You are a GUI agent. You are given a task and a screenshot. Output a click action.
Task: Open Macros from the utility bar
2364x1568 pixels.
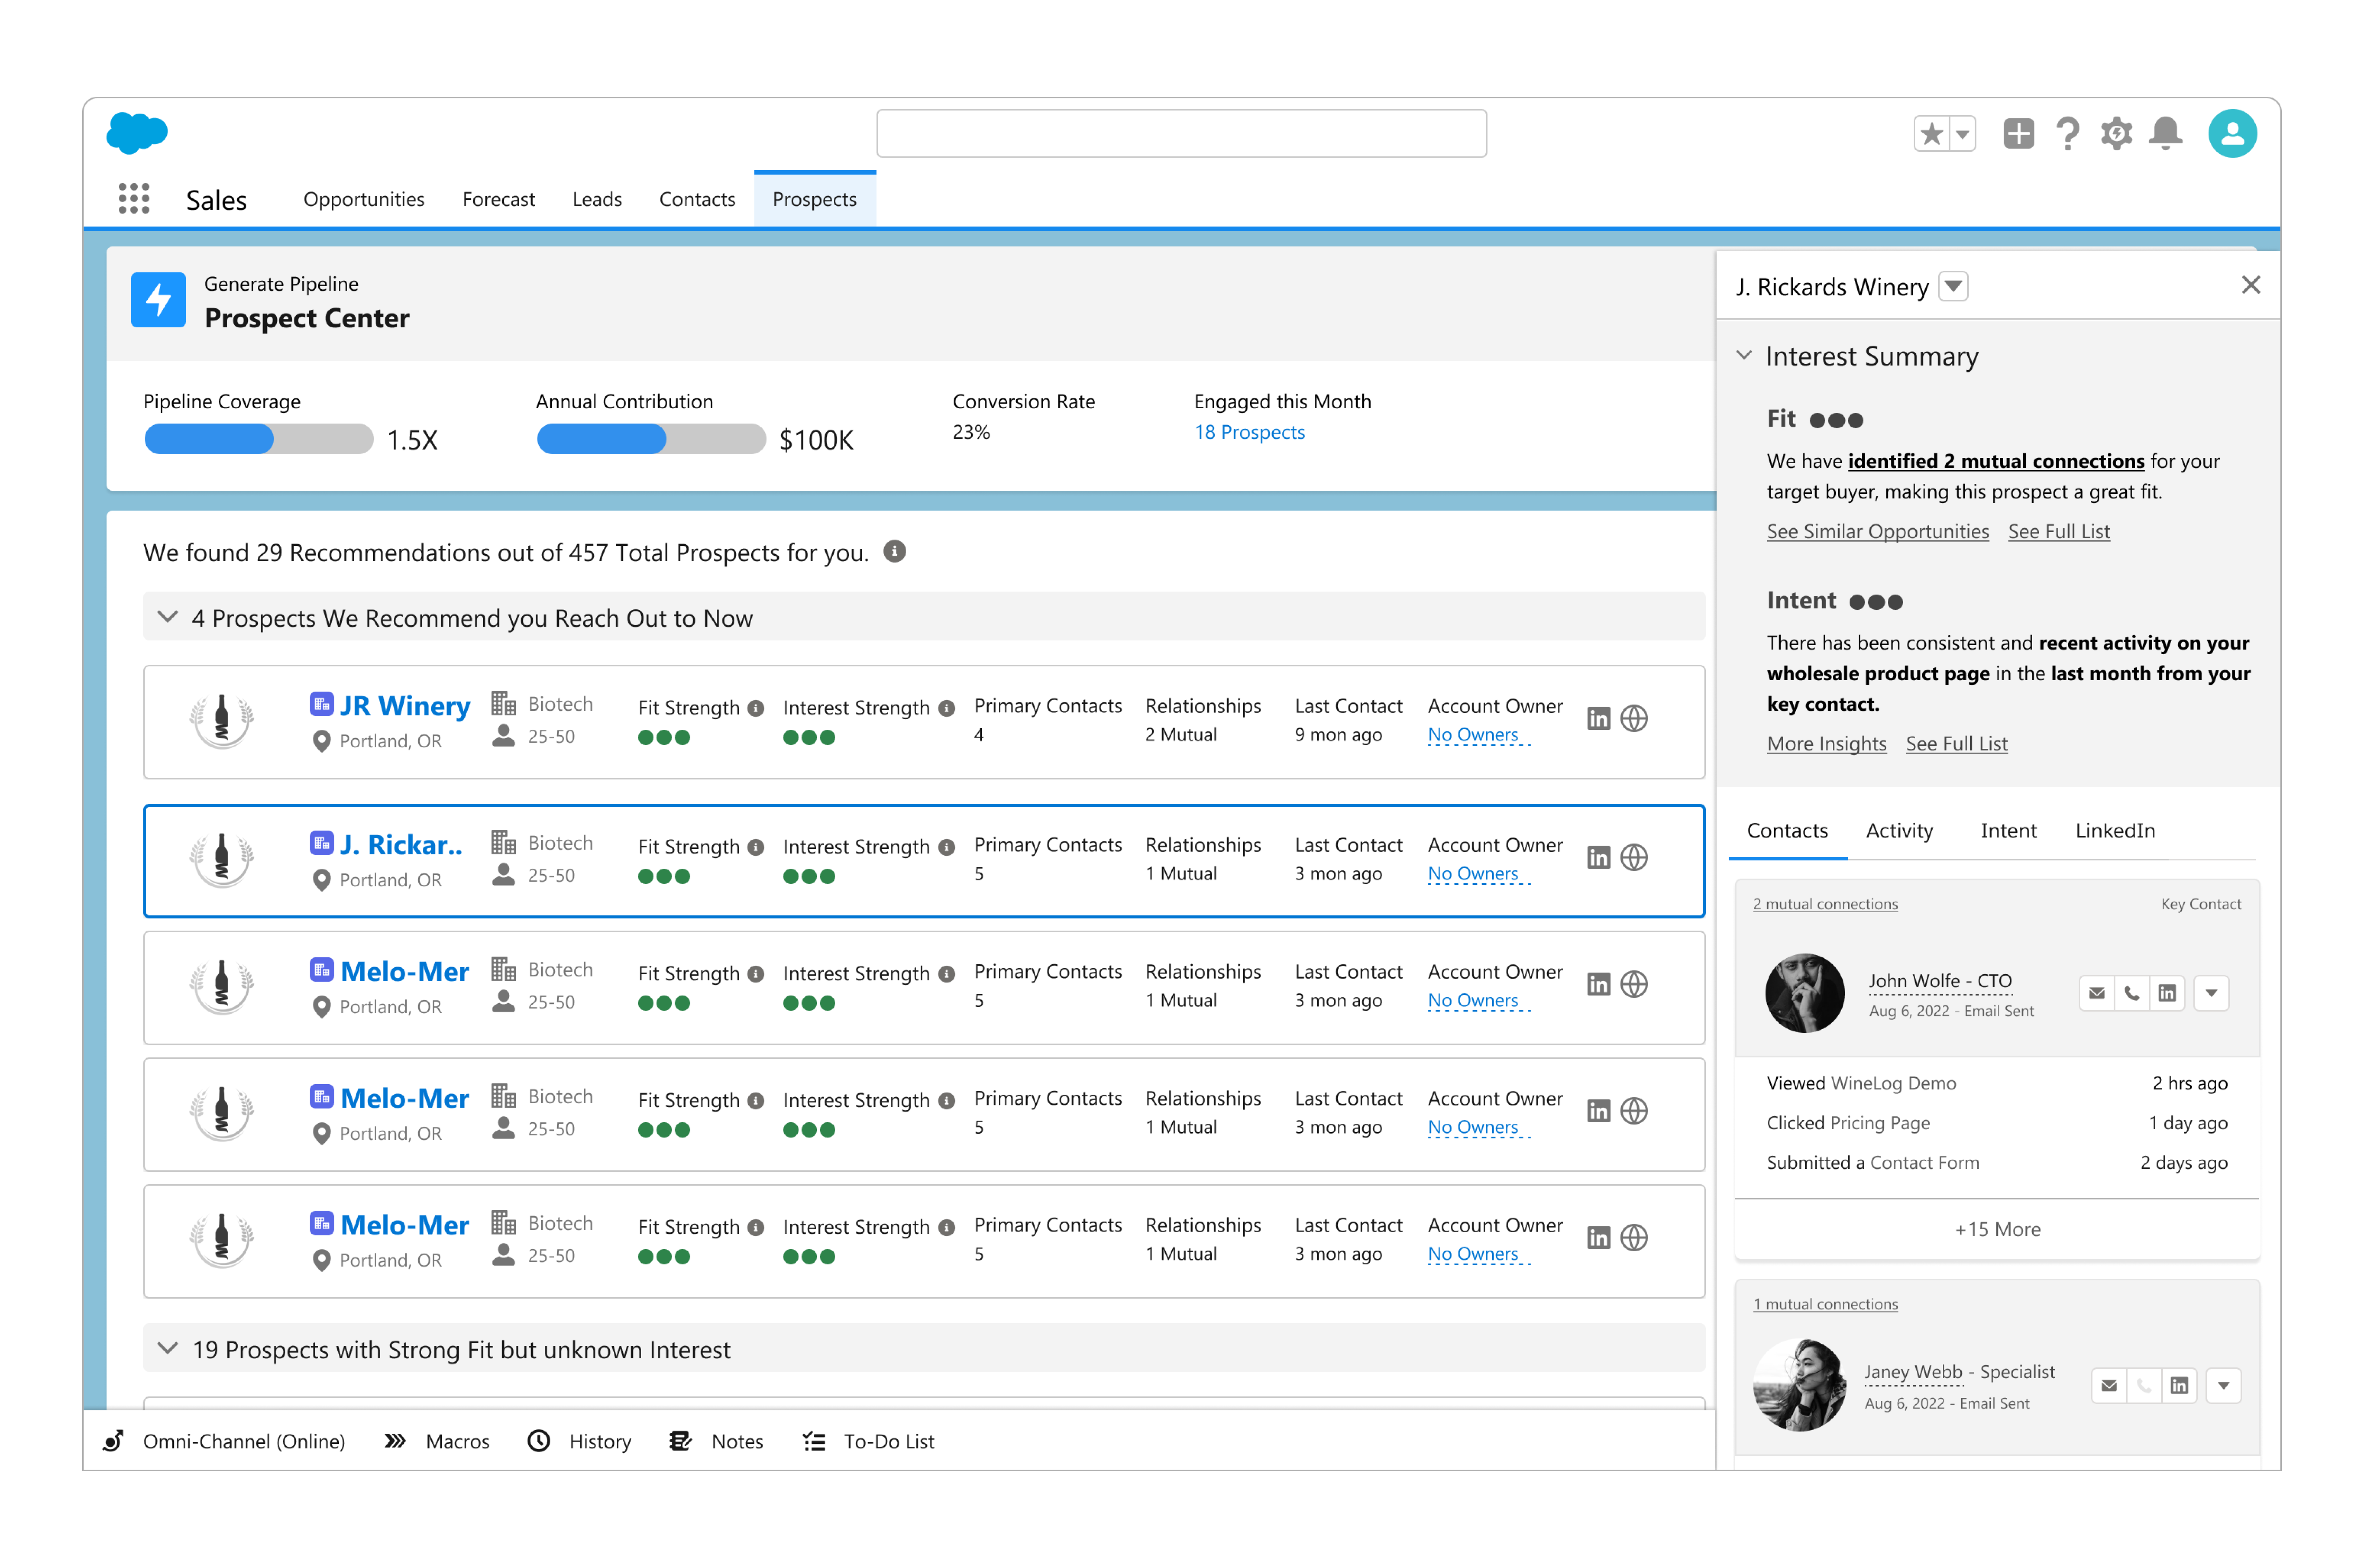[x=457, y=1441]
